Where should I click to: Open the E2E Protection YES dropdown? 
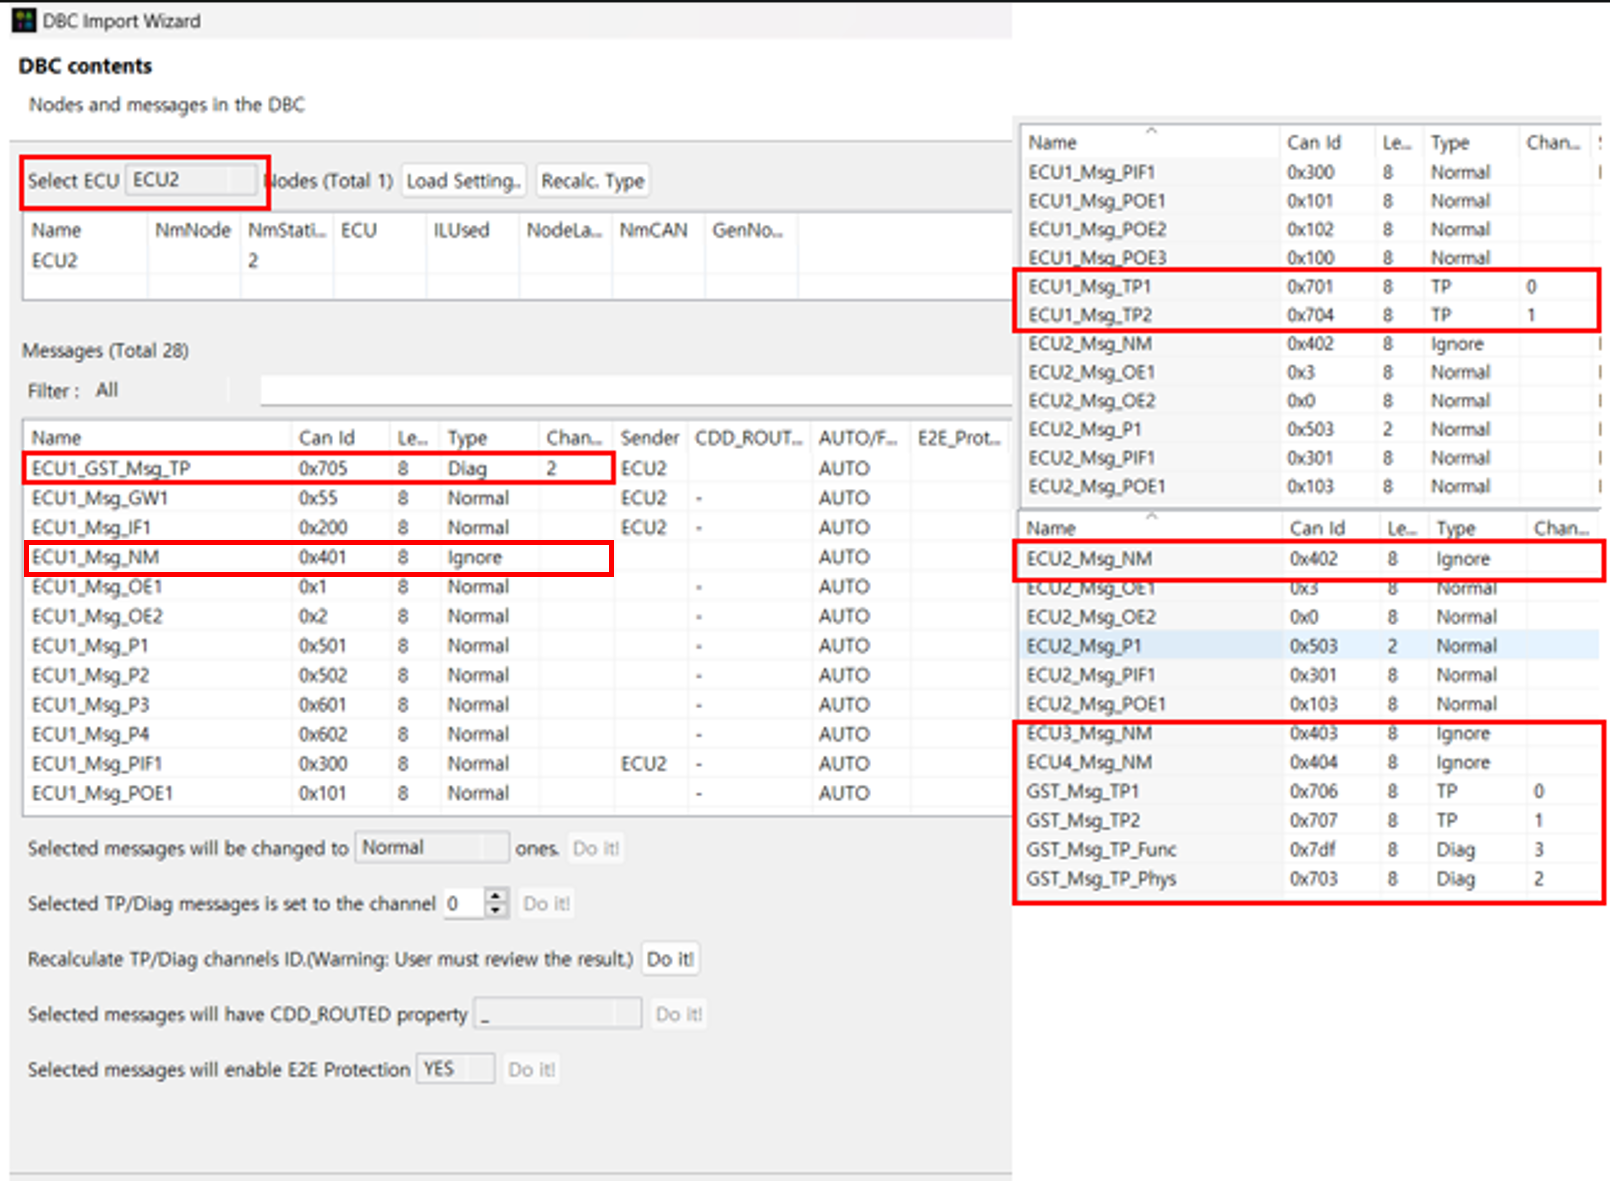[455, 1069]
